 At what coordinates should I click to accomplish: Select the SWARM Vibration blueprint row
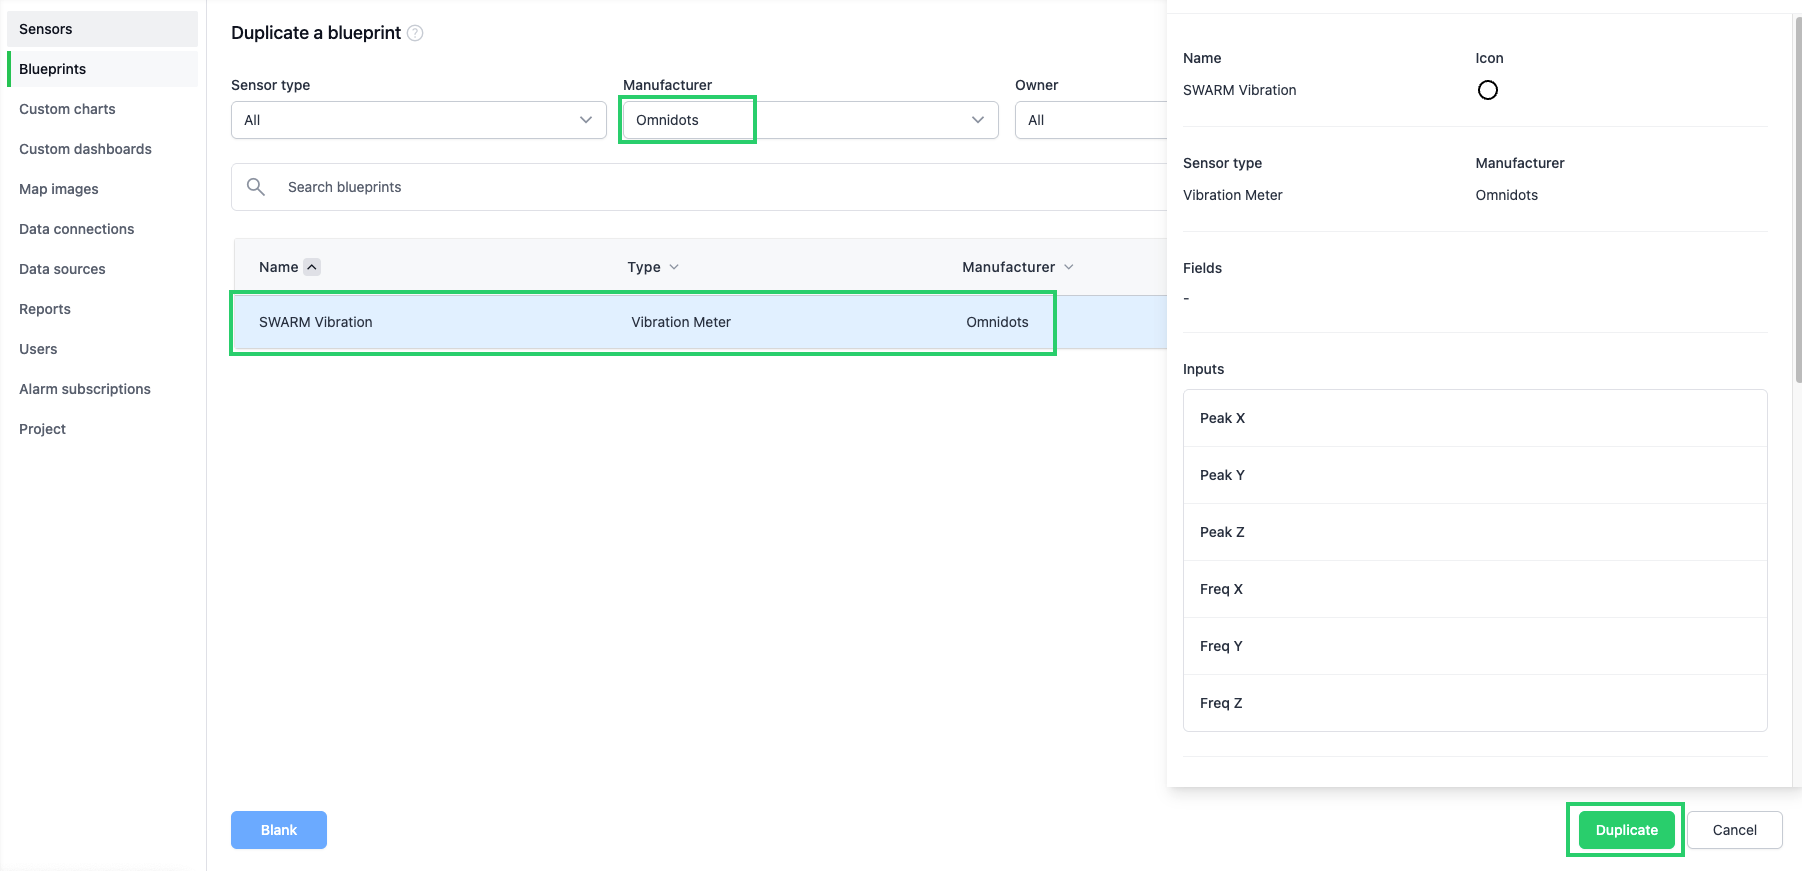(642, 322)
